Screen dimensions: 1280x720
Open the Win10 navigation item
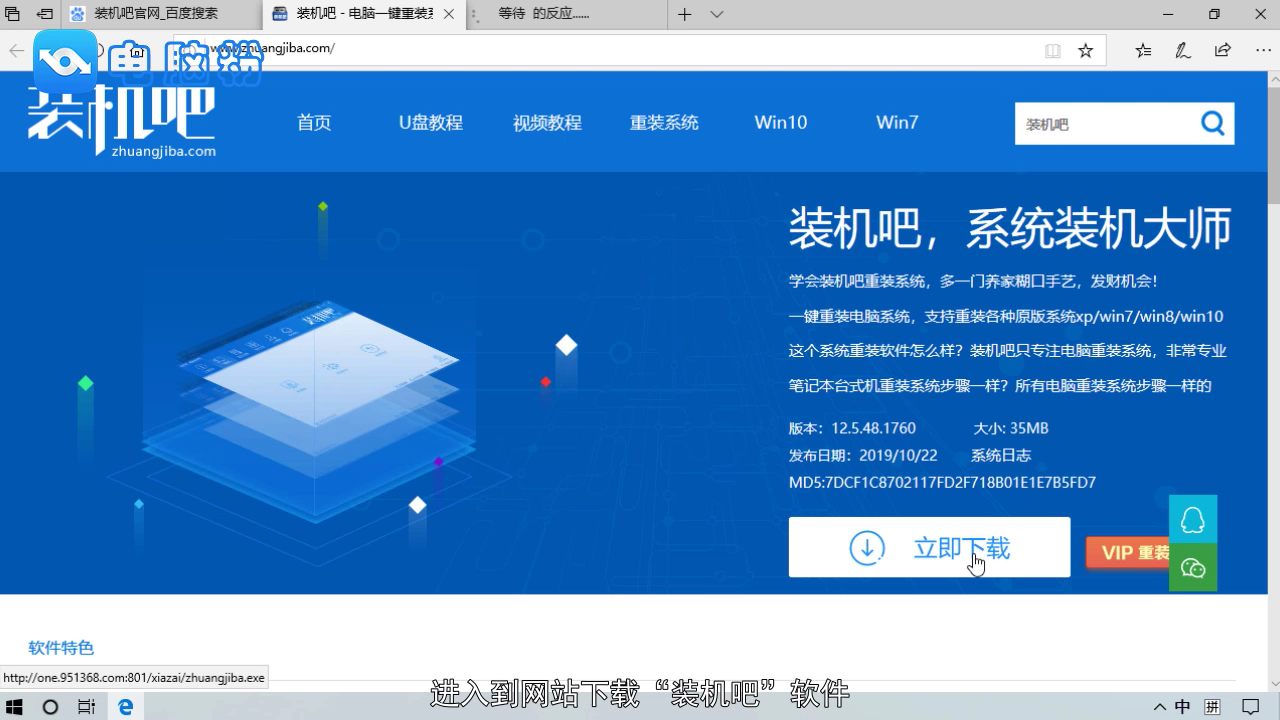[781, 123]
